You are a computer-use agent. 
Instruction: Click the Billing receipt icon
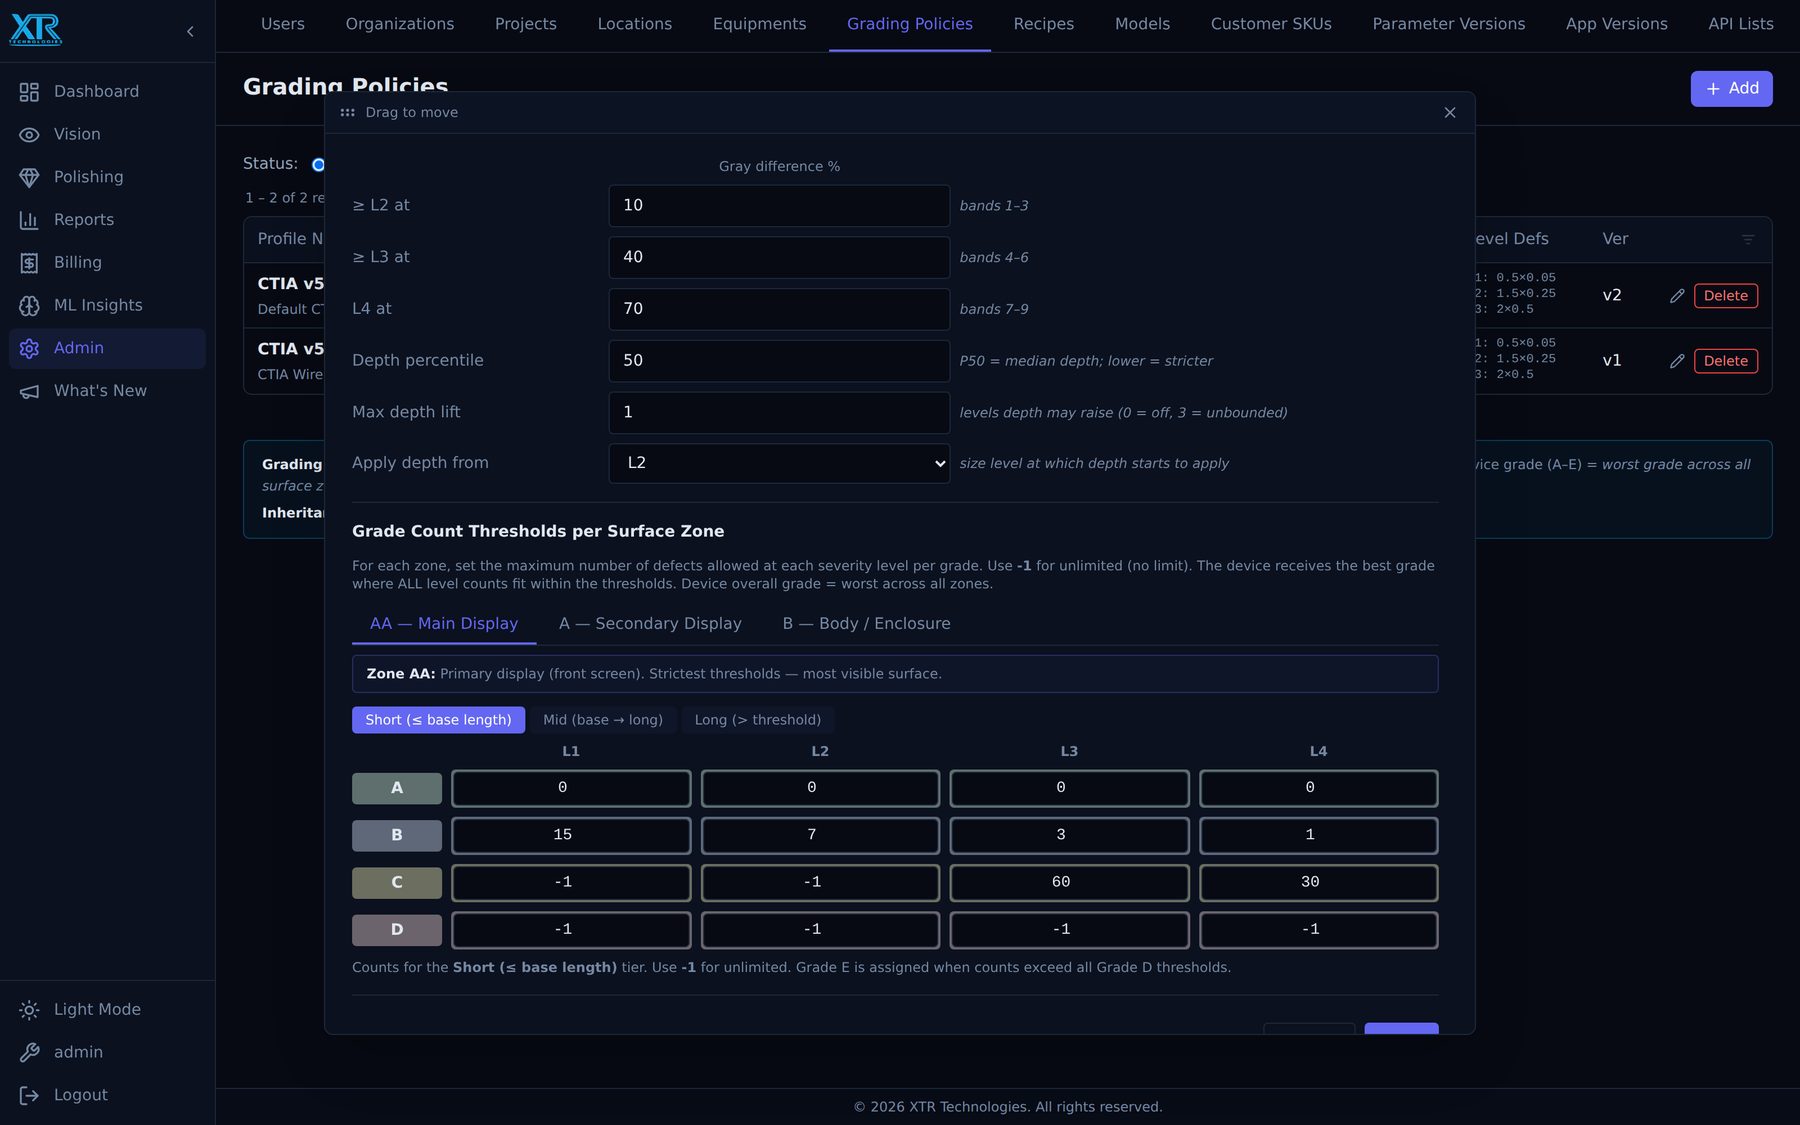[x=29, y=263]
